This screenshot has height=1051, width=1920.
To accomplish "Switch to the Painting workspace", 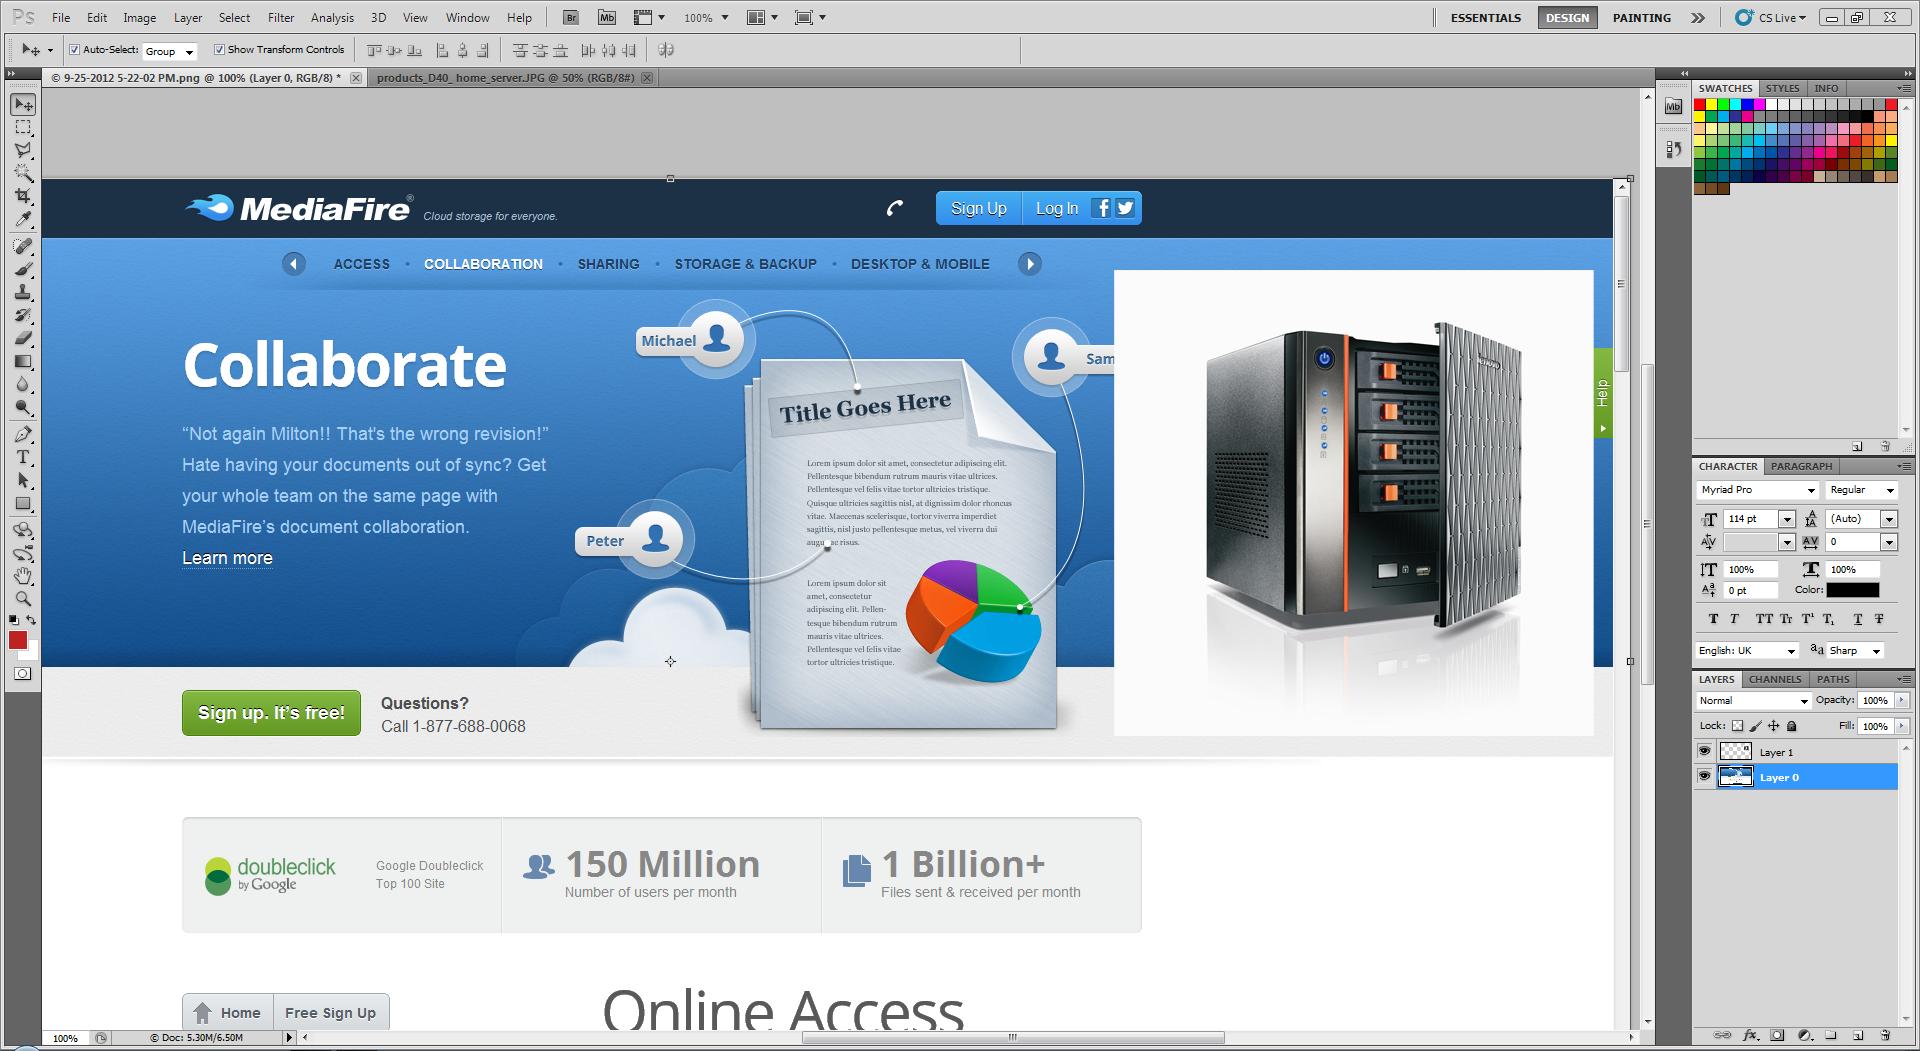I will point(1642,18).
